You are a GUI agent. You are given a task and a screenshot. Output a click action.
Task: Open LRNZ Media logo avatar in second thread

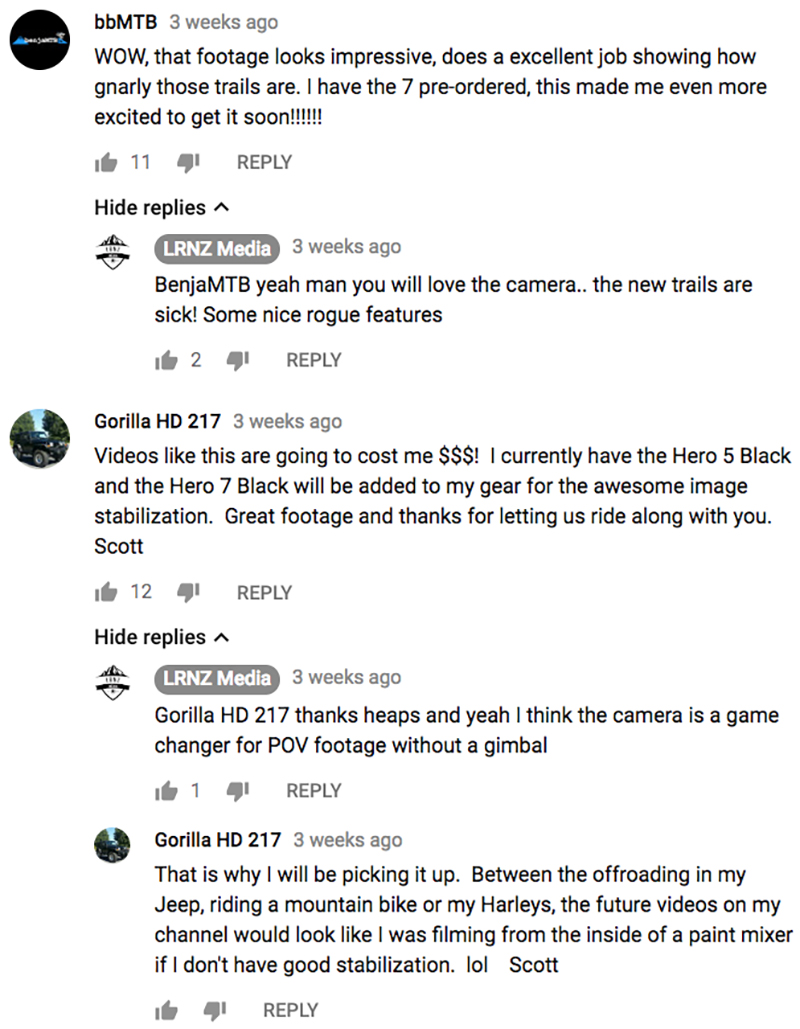tap(112, 682)
